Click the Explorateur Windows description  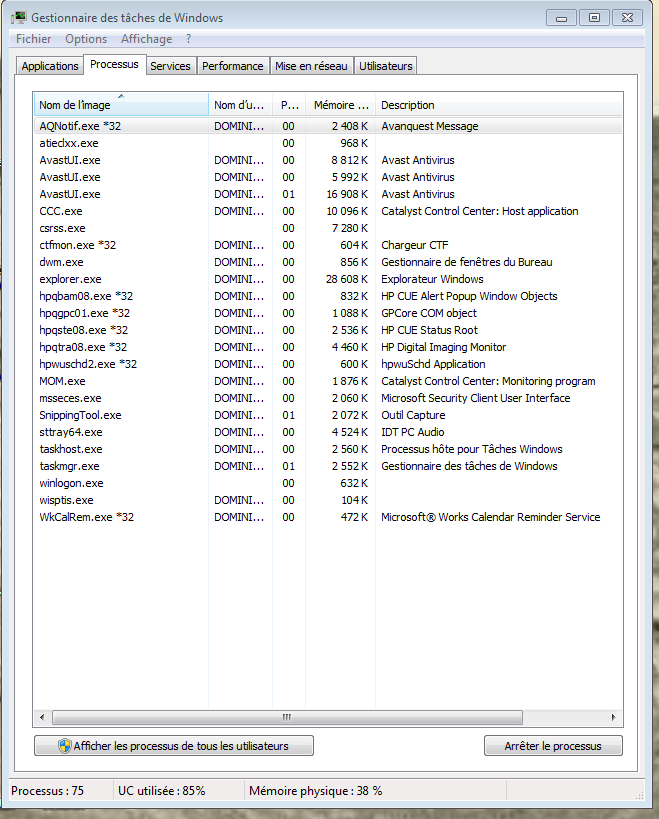coord(432,279)
